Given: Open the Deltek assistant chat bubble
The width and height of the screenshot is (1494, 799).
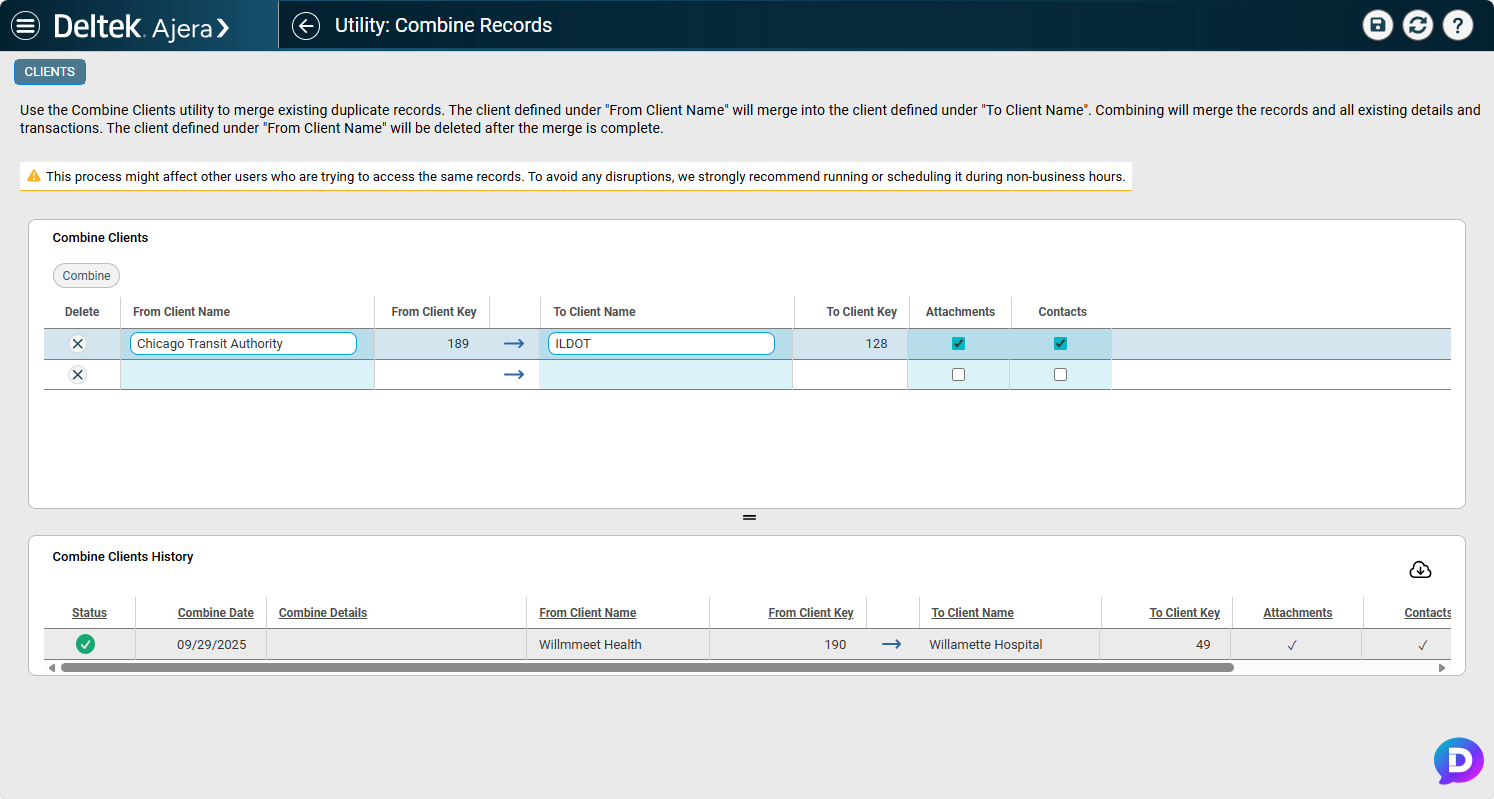Looking at the screenshot, I should point(1458,761).
